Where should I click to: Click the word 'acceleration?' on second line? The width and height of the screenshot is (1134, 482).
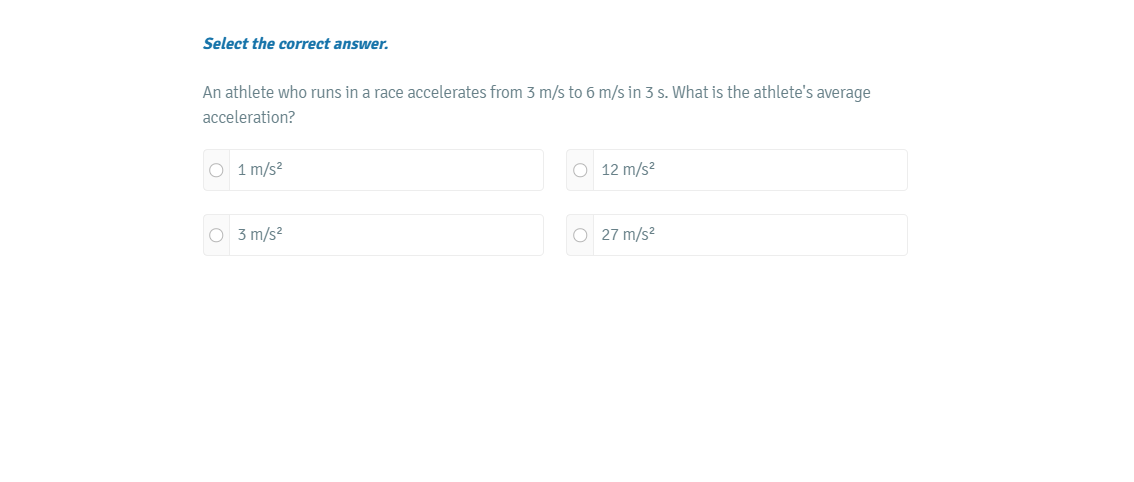(249, 118)
